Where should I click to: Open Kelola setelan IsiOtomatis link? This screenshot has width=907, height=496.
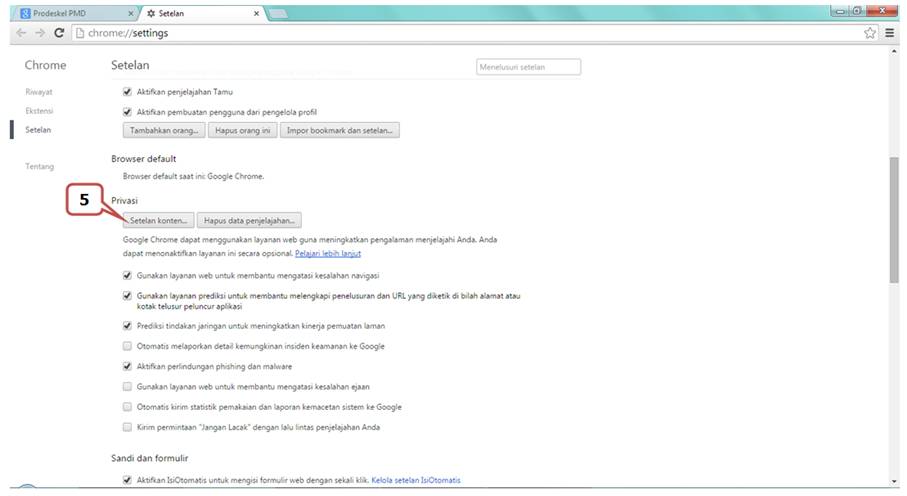click(x=416, y=480)
